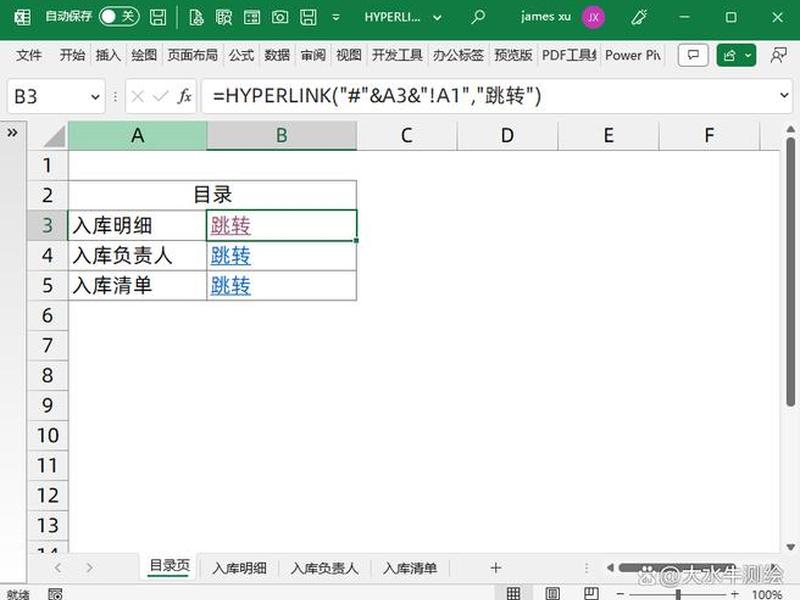
Task: Click the green Share button
Action: [736, 55]
